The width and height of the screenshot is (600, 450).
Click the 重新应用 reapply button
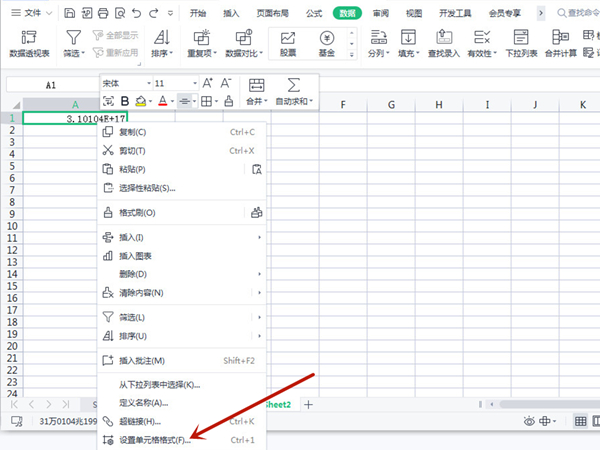coord(115,52)
